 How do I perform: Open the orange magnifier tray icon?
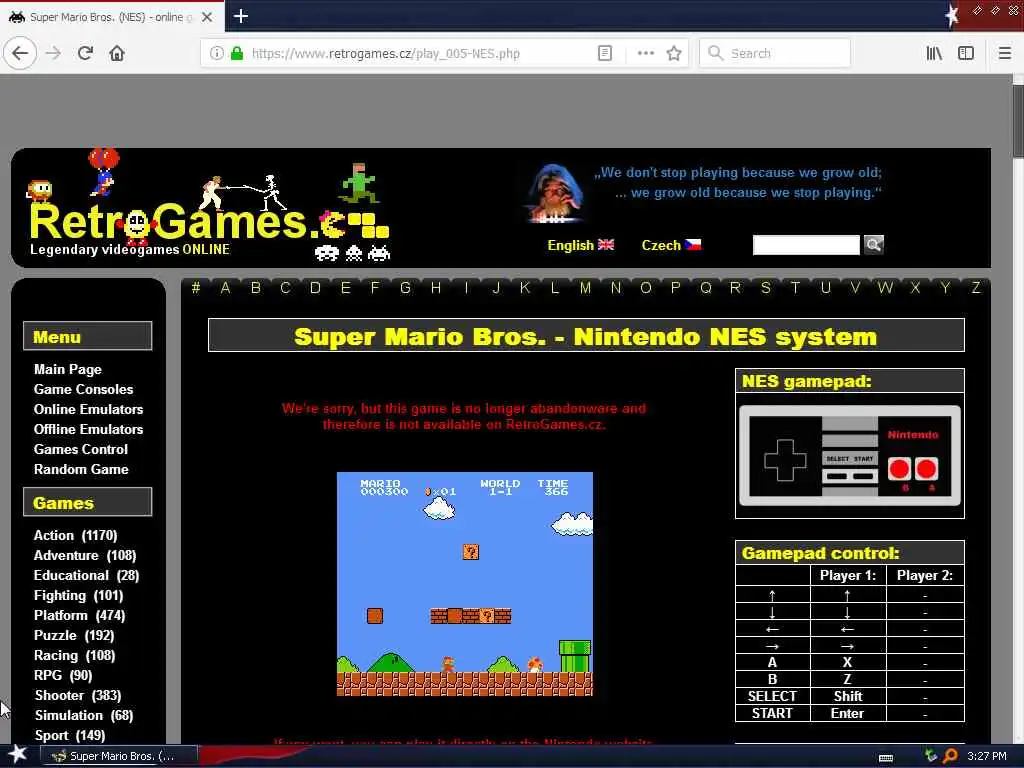(950, 756)
